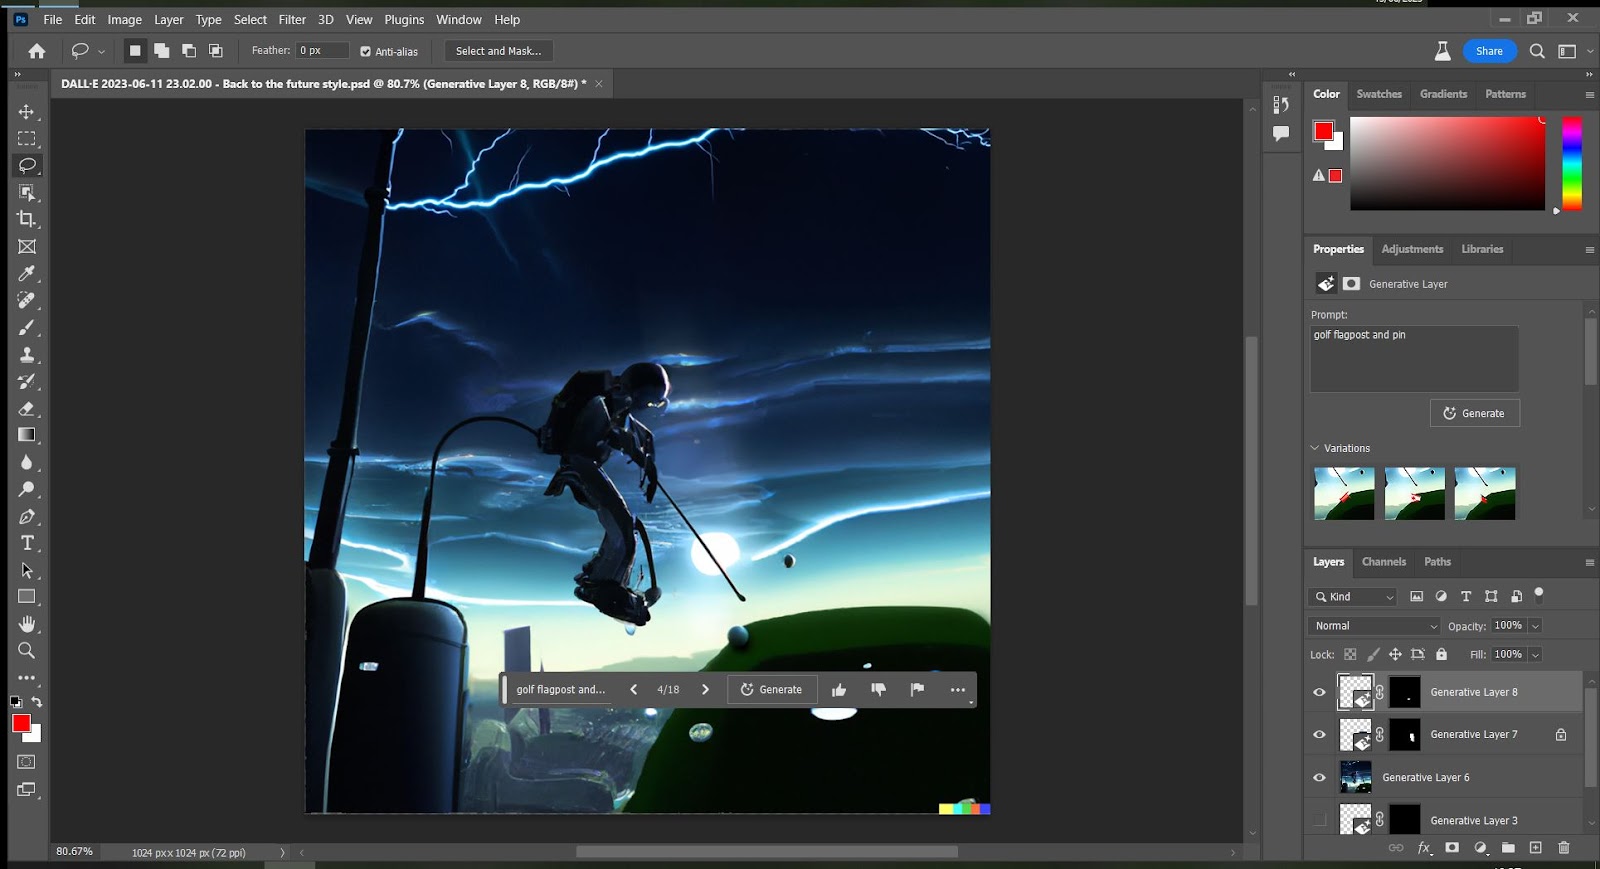The image size is (1600, 869).
Task: Show Generative Layer 3
Action: 1320,820
